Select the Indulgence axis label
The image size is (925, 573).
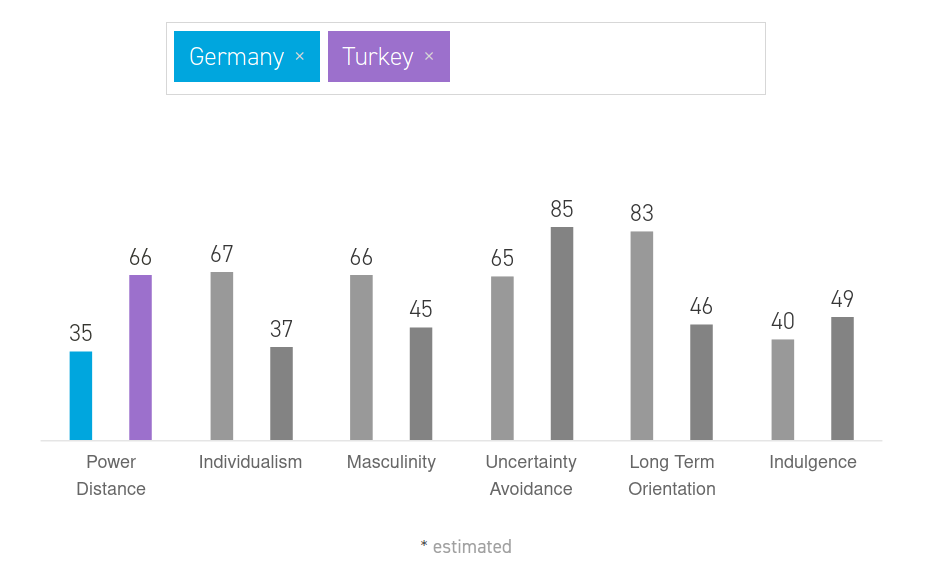(813, 462)
